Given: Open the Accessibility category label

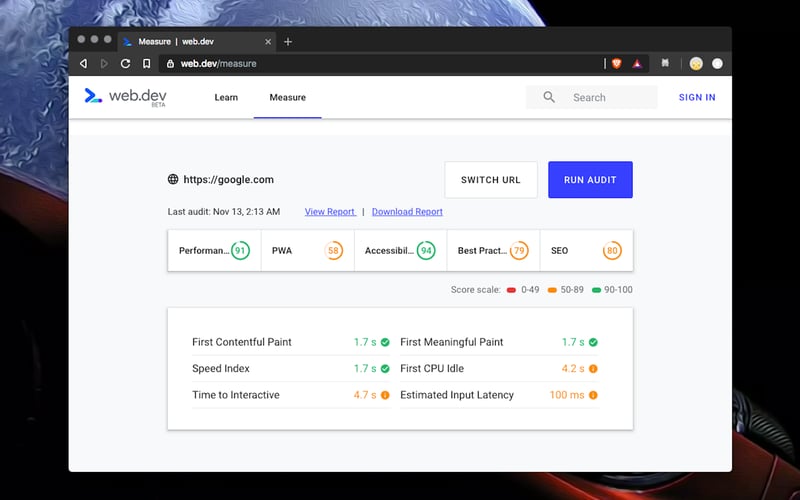Looking at the screenshot, I should 389,251.
